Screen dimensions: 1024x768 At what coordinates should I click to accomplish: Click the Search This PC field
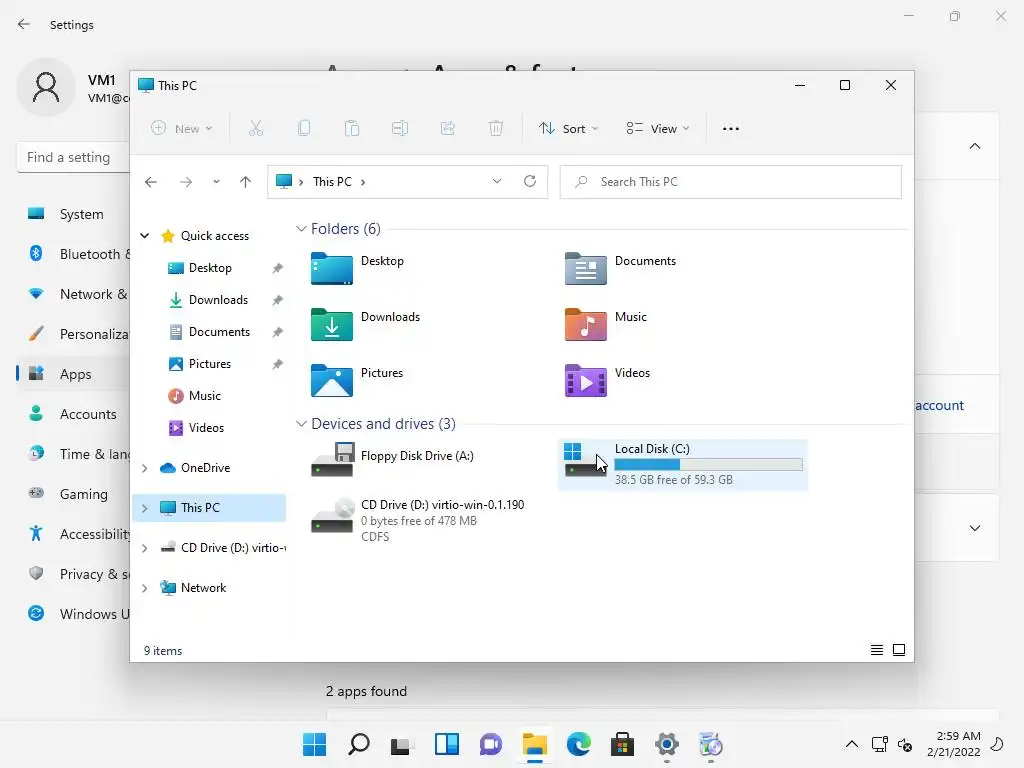[731, 182]
